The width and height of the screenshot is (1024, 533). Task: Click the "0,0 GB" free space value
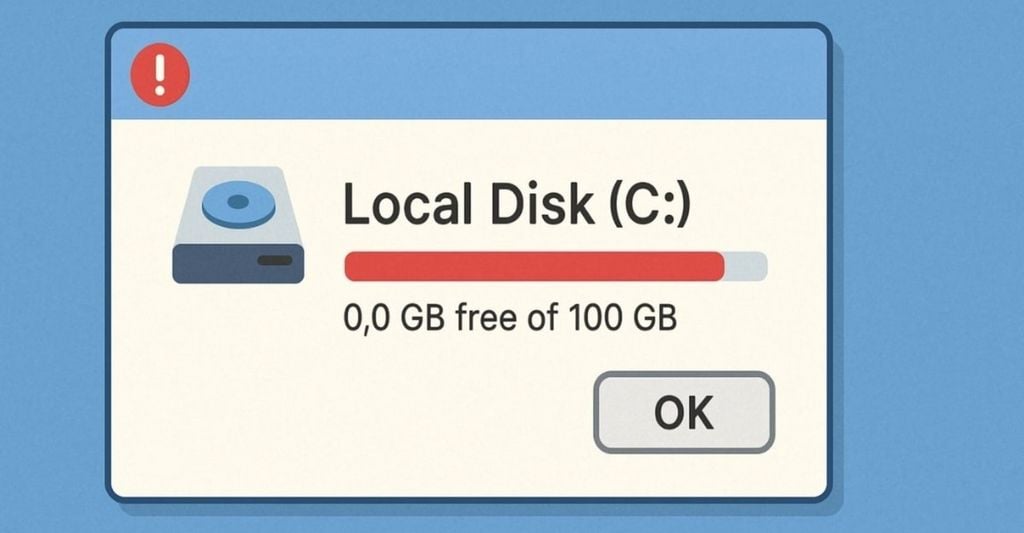tap(394, 319)
